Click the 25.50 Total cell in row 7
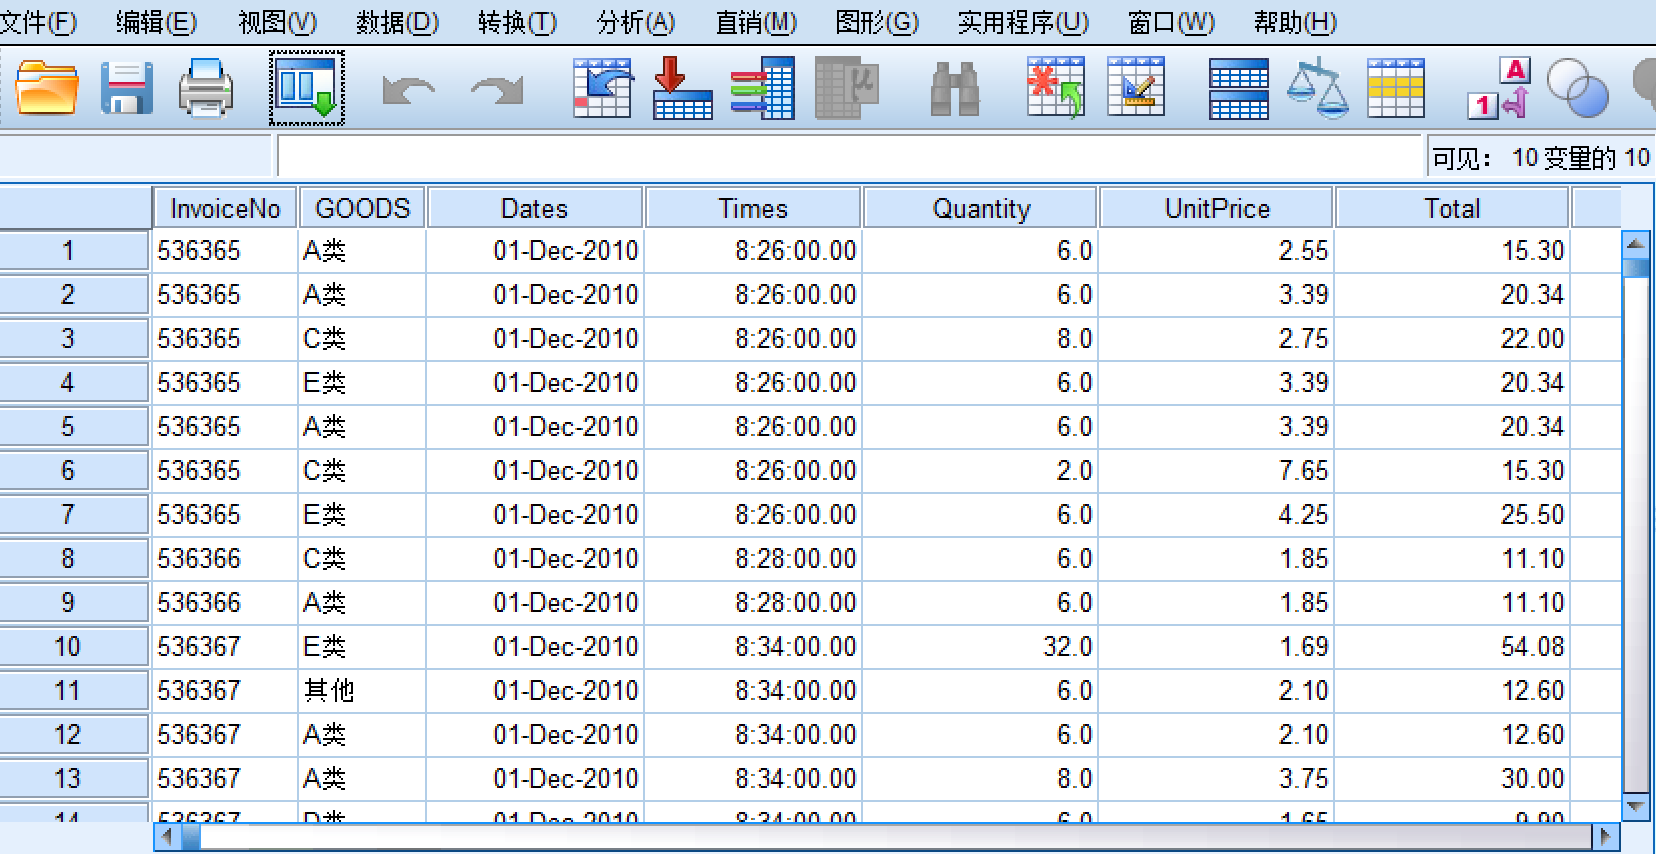Screen dimensions: 1656x854 click(x=1452, y=515)
